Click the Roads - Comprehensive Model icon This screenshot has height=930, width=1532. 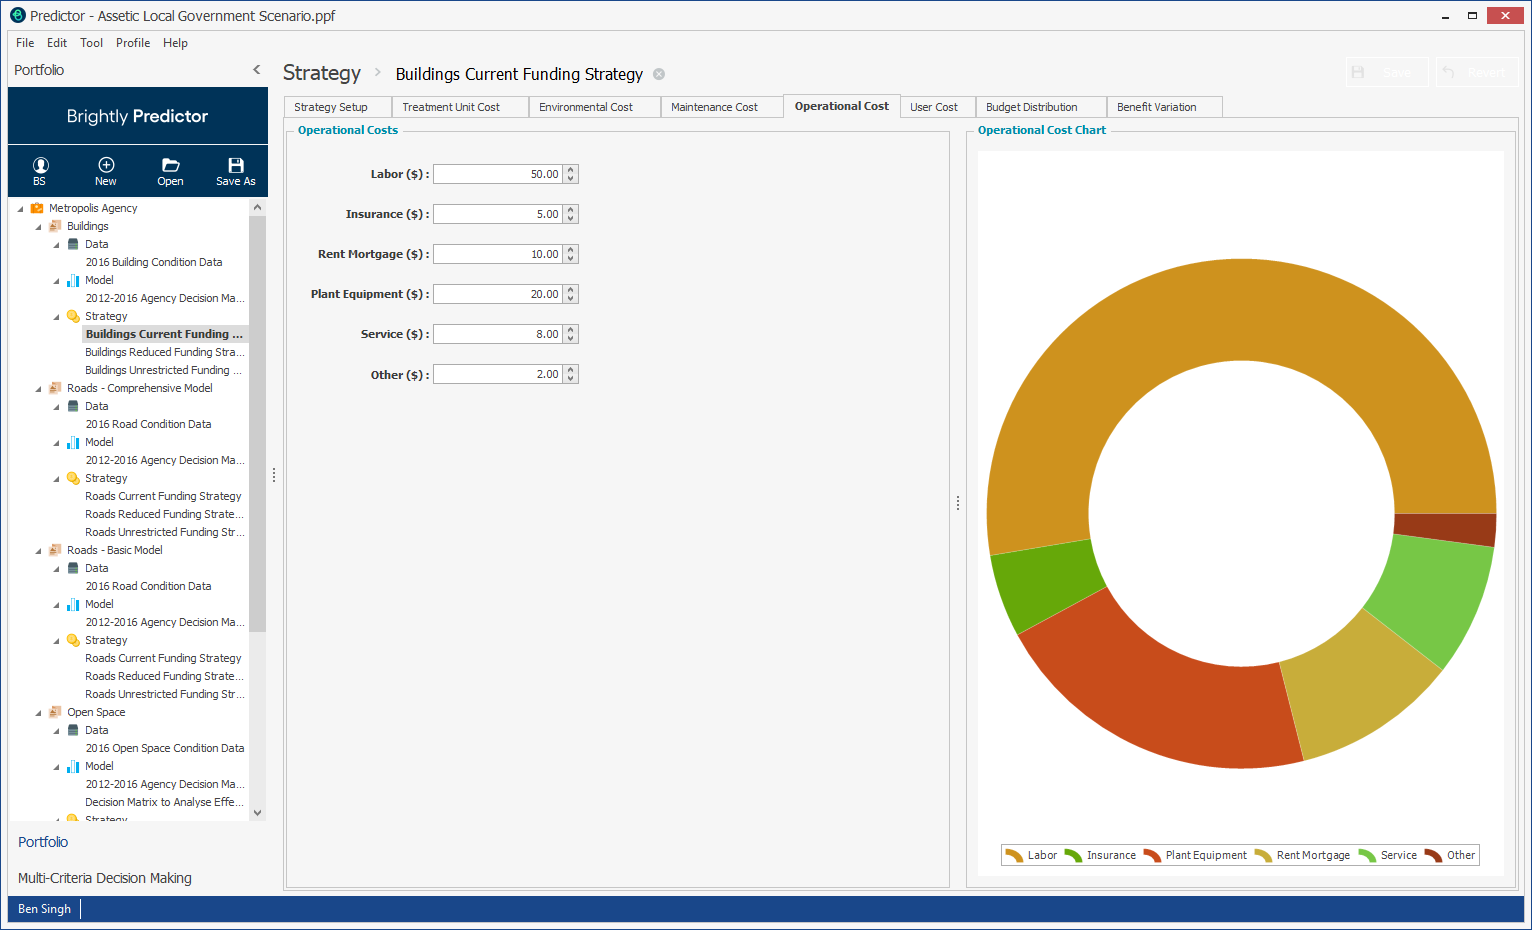pyautogui.click(x=55, y=388)
